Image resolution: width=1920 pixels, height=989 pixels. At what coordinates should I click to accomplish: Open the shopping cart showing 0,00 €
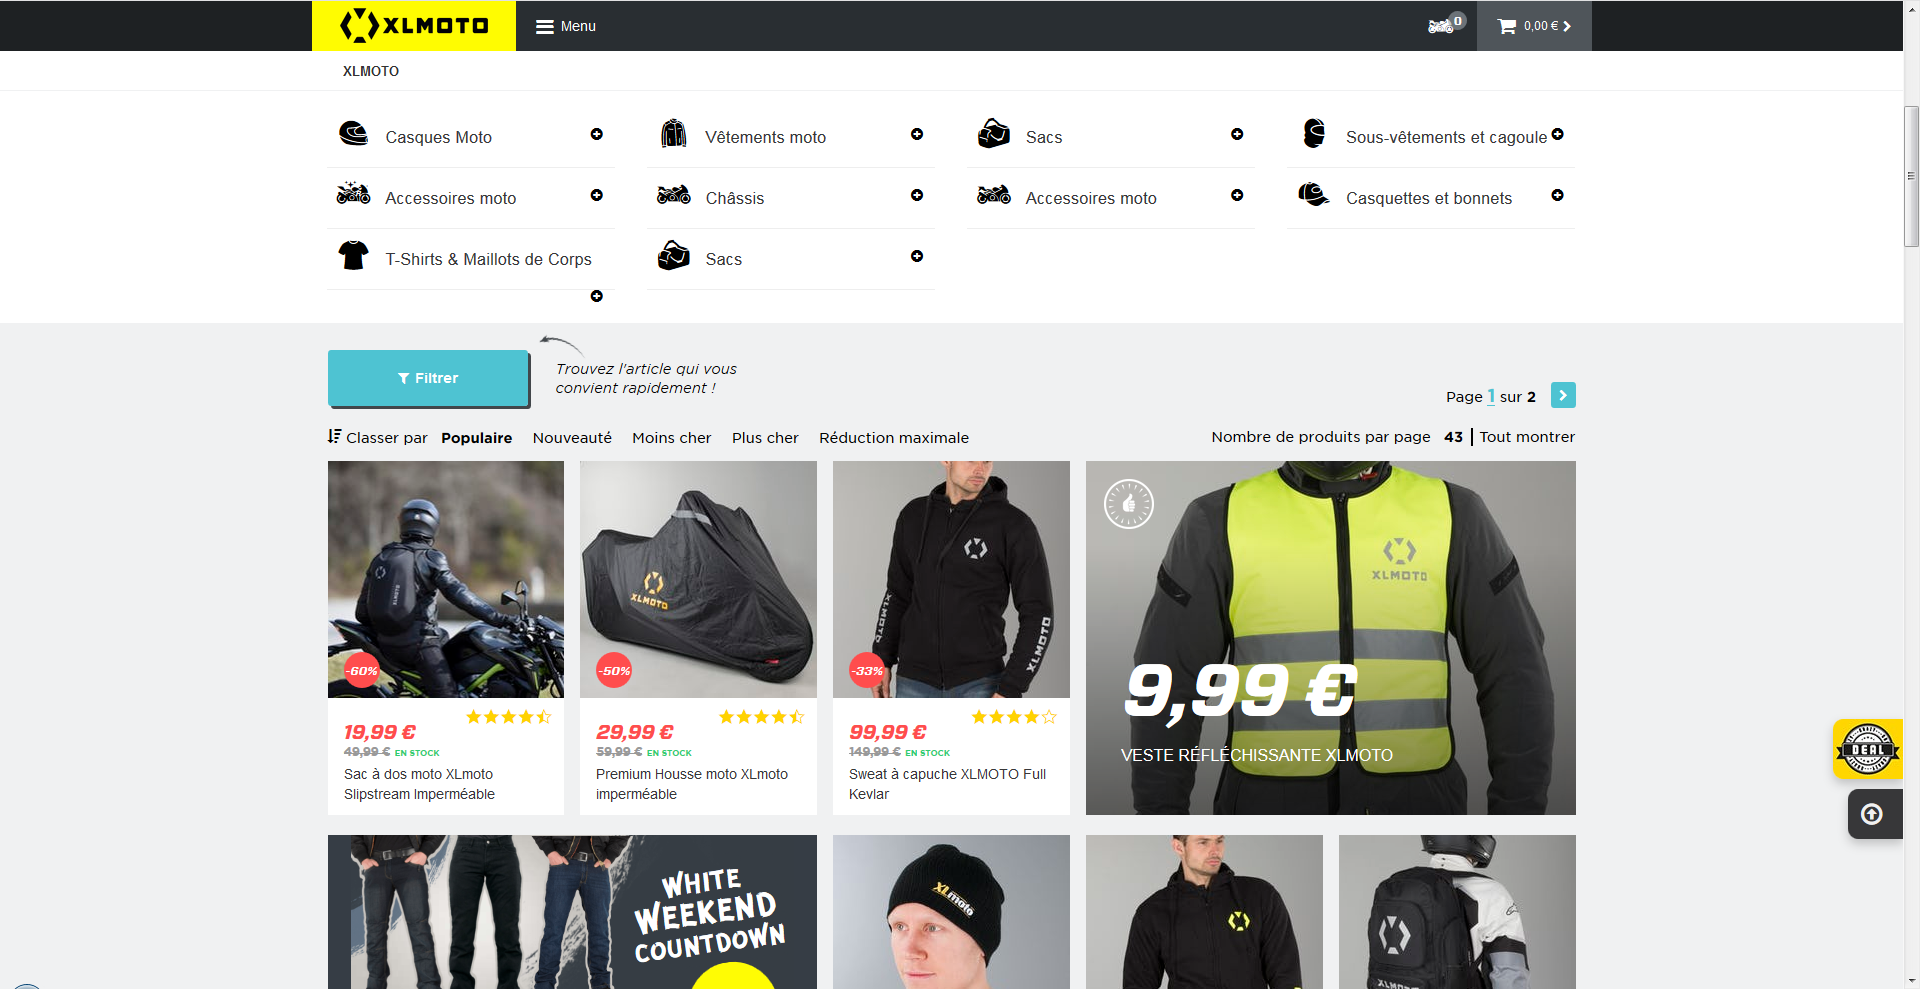(1534, 26)
